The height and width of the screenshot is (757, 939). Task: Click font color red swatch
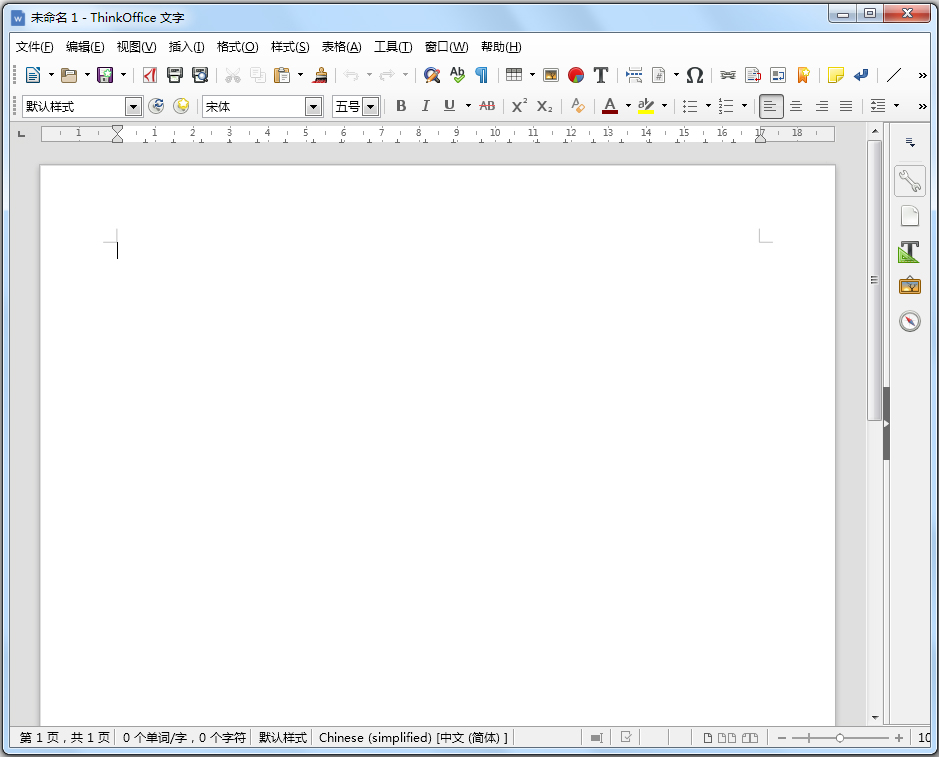click(x=610, y=106)
